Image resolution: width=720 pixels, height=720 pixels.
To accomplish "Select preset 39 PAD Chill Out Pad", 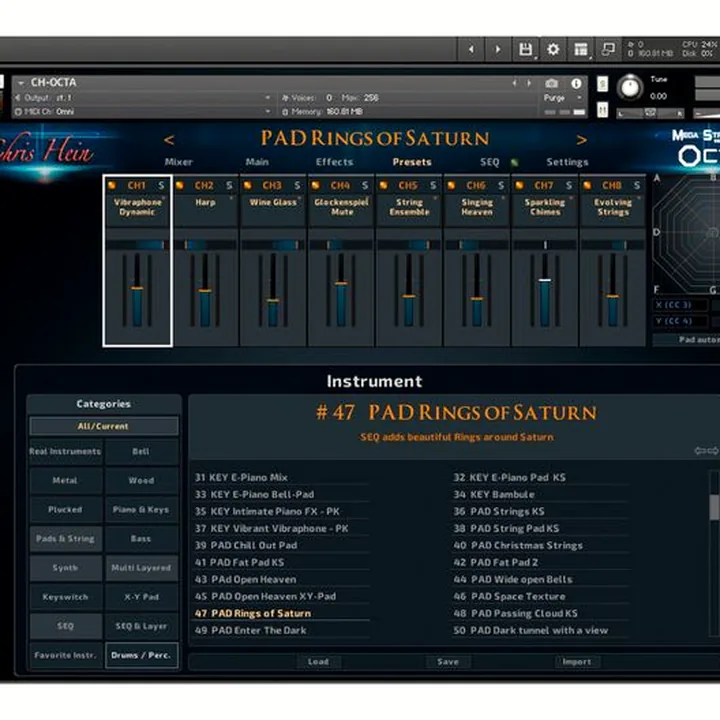I will (x=281, y=546).
